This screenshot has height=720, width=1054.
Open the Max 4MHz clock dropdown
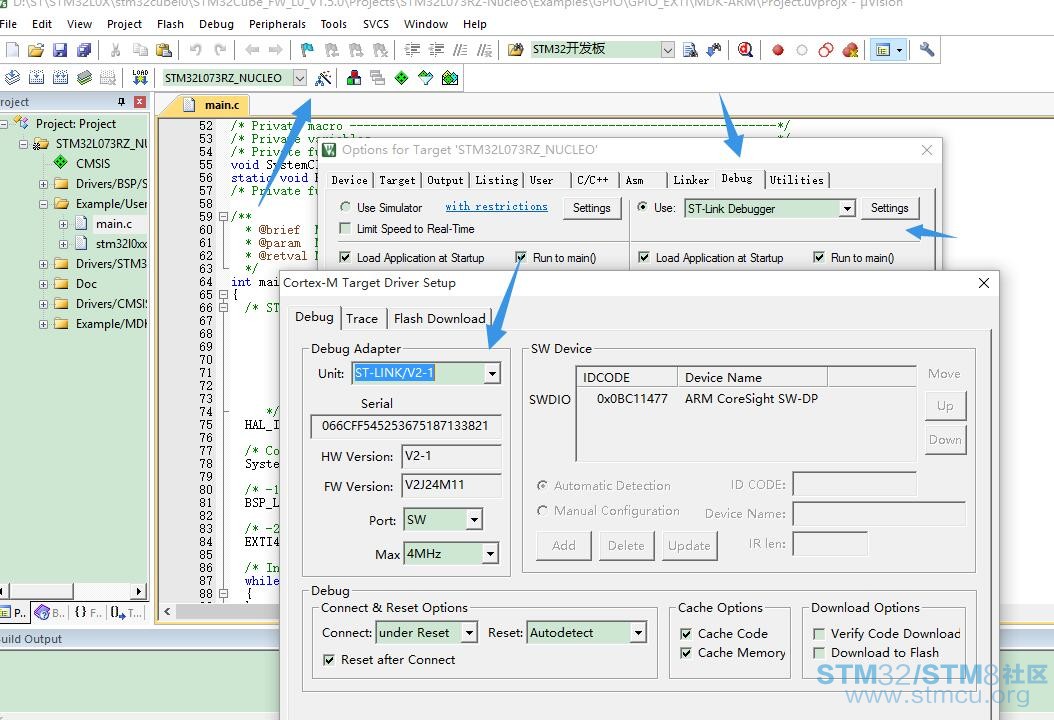tap(491, 554)
